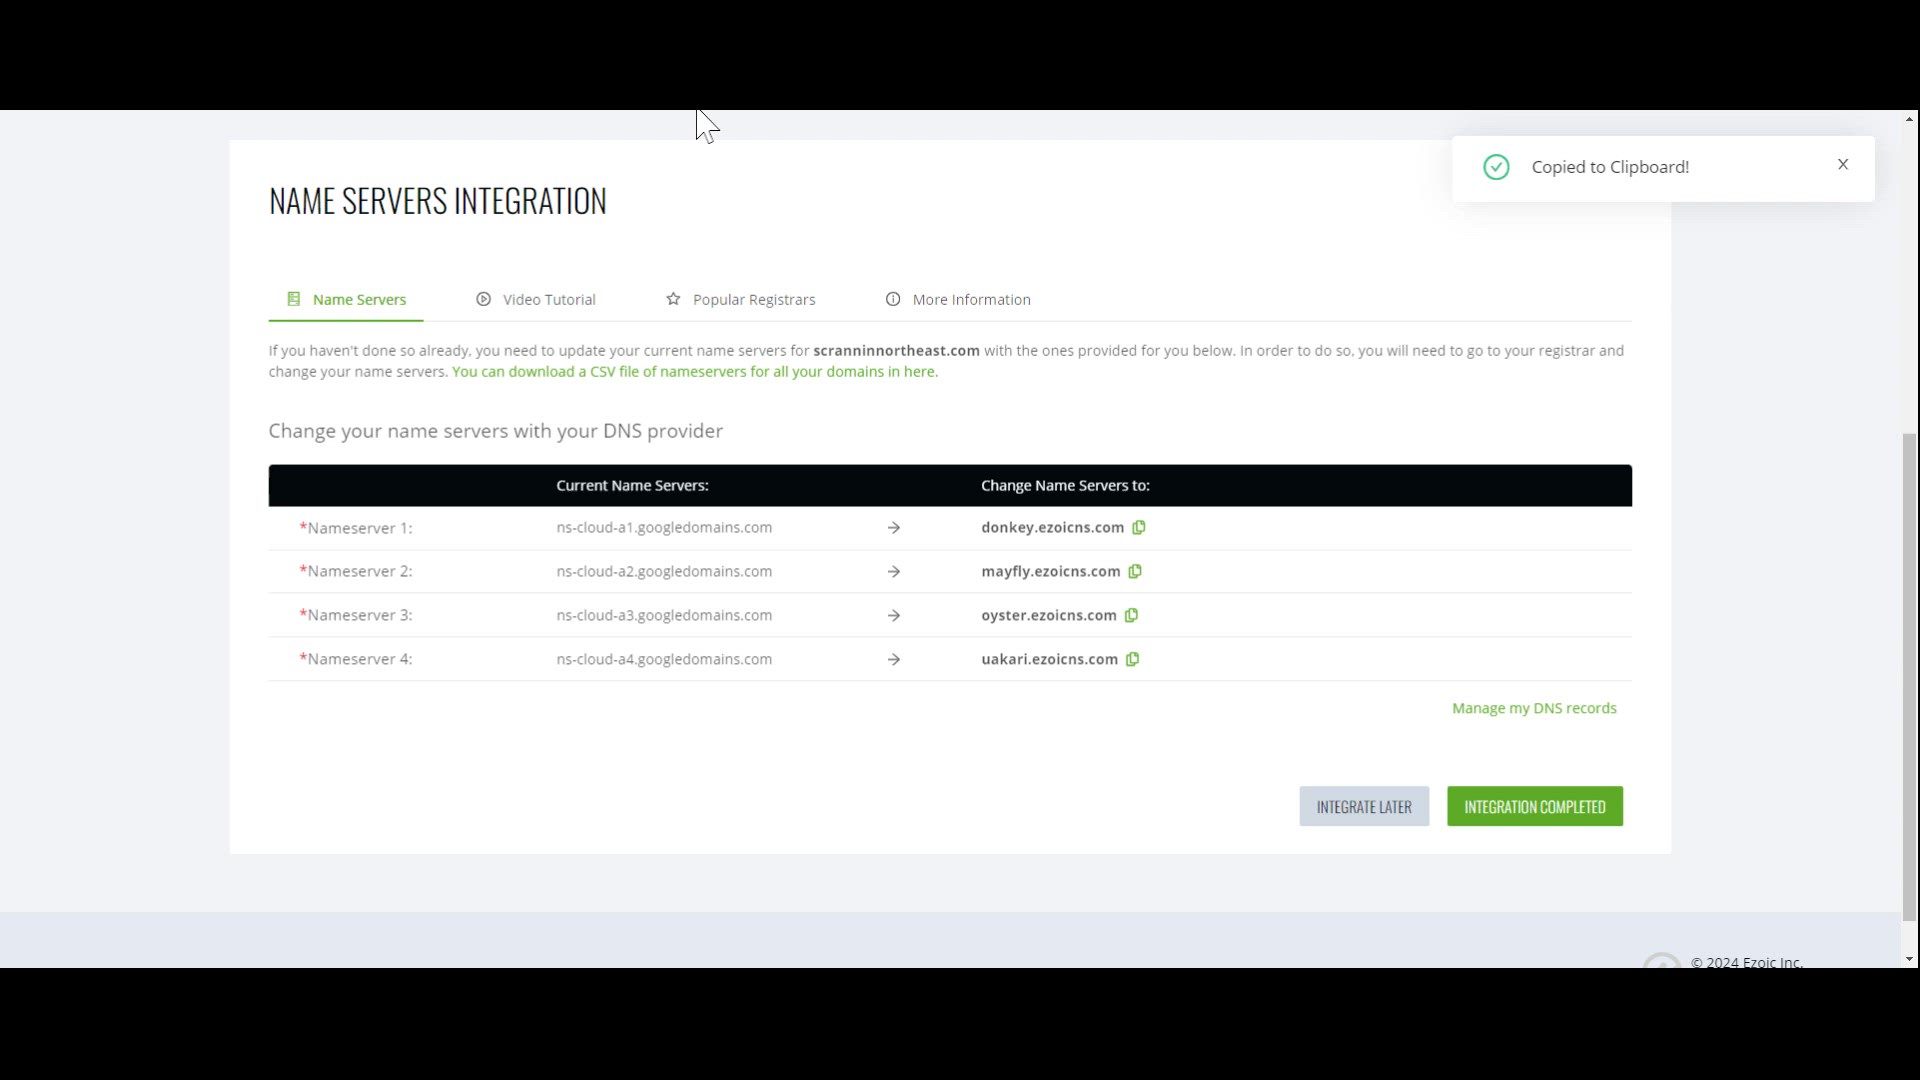Click the Name Servers tab icon
The width and height of the screenshot is (1920, 1080).
(x=293, y=299)
